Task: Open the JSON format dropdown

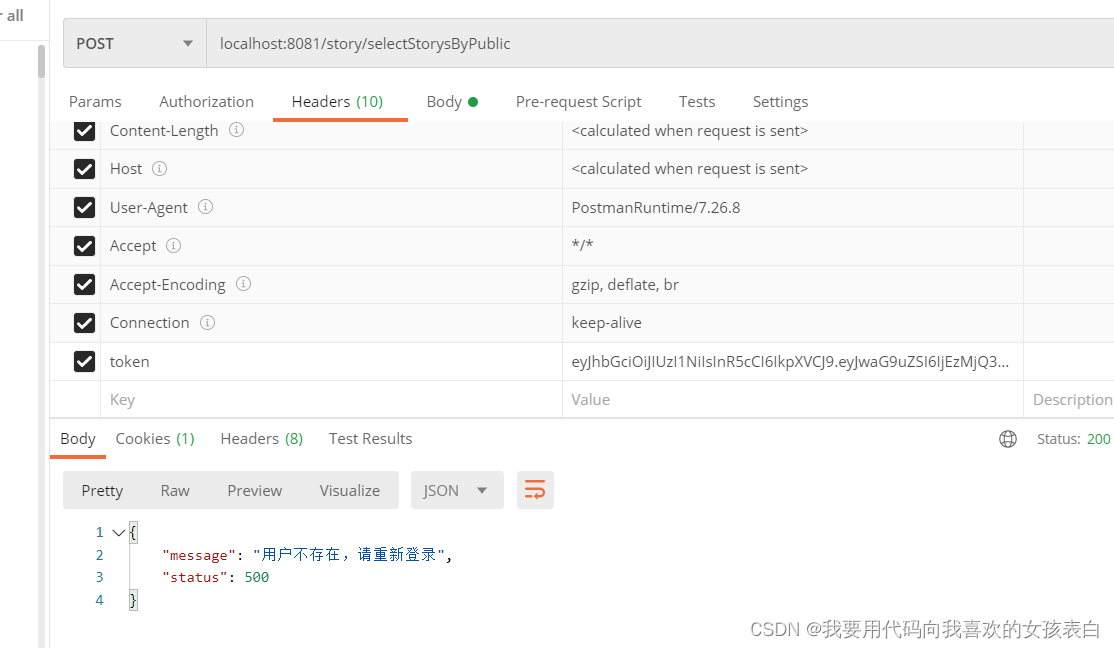Action: pyautogui.click(x=456, y=490)
